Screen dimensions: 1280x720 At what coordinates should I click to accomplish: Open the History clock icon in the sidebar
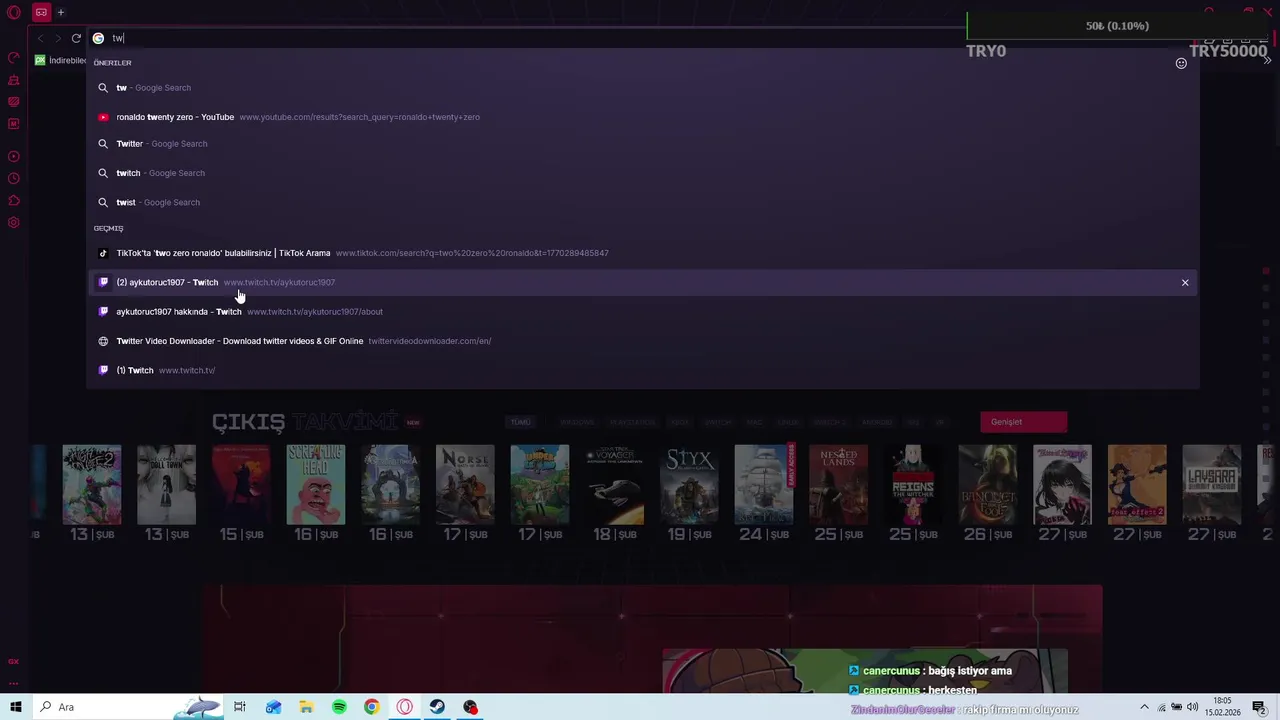14,179
